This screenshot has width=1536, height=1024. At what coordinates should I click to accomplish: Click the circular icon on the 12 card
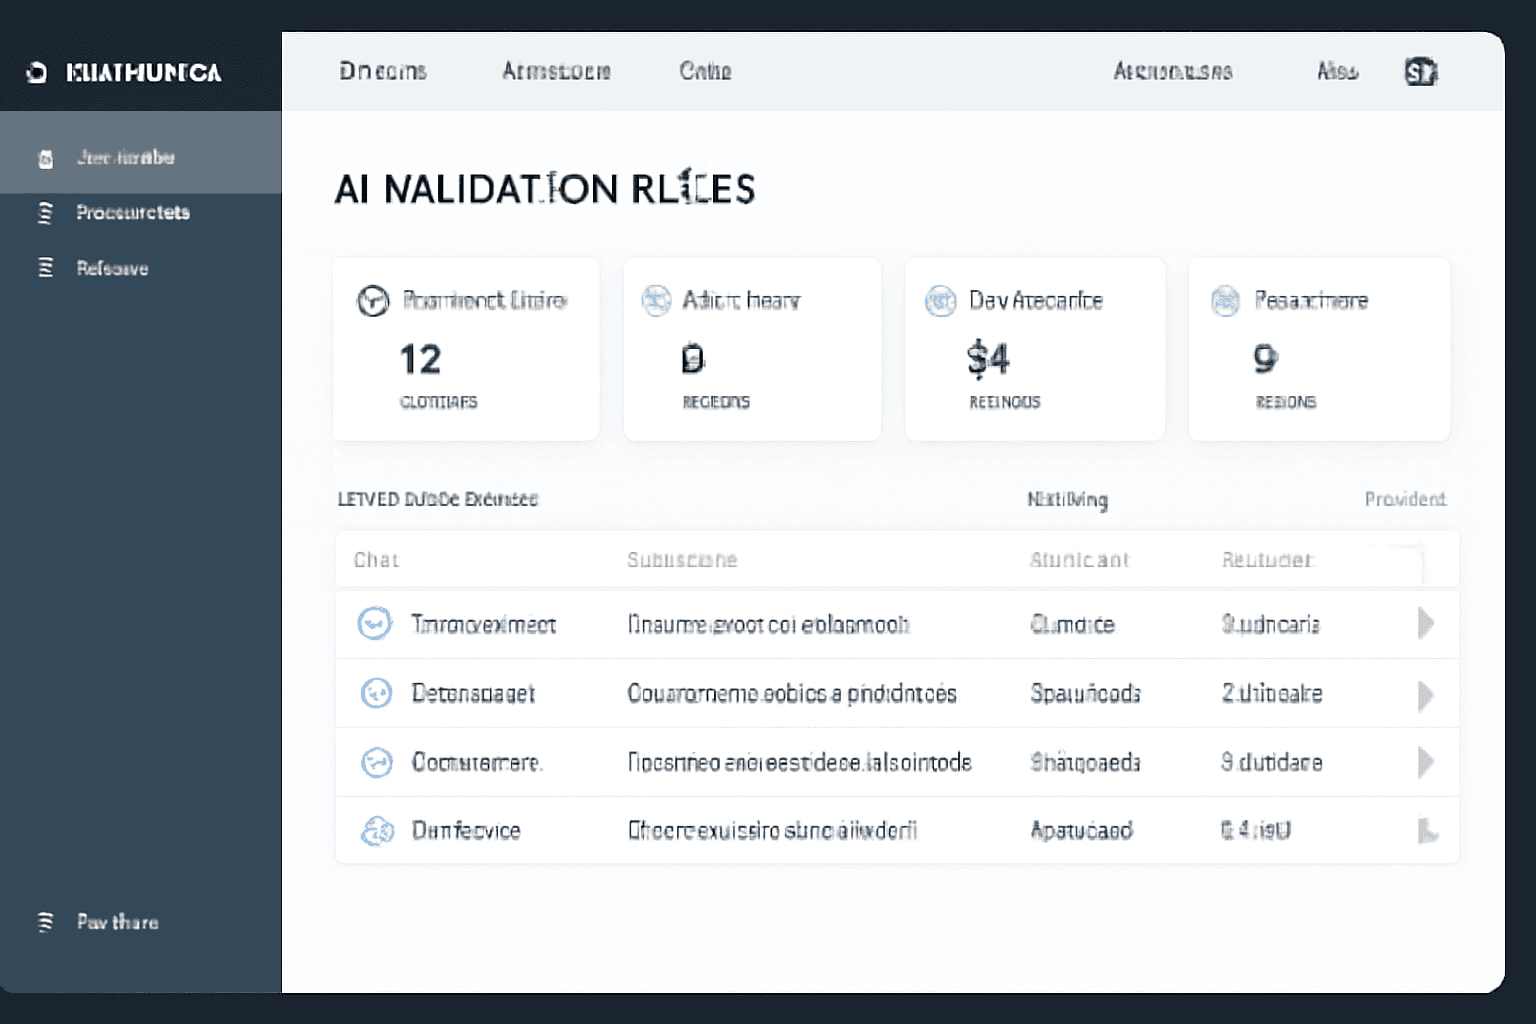point(373,301)
